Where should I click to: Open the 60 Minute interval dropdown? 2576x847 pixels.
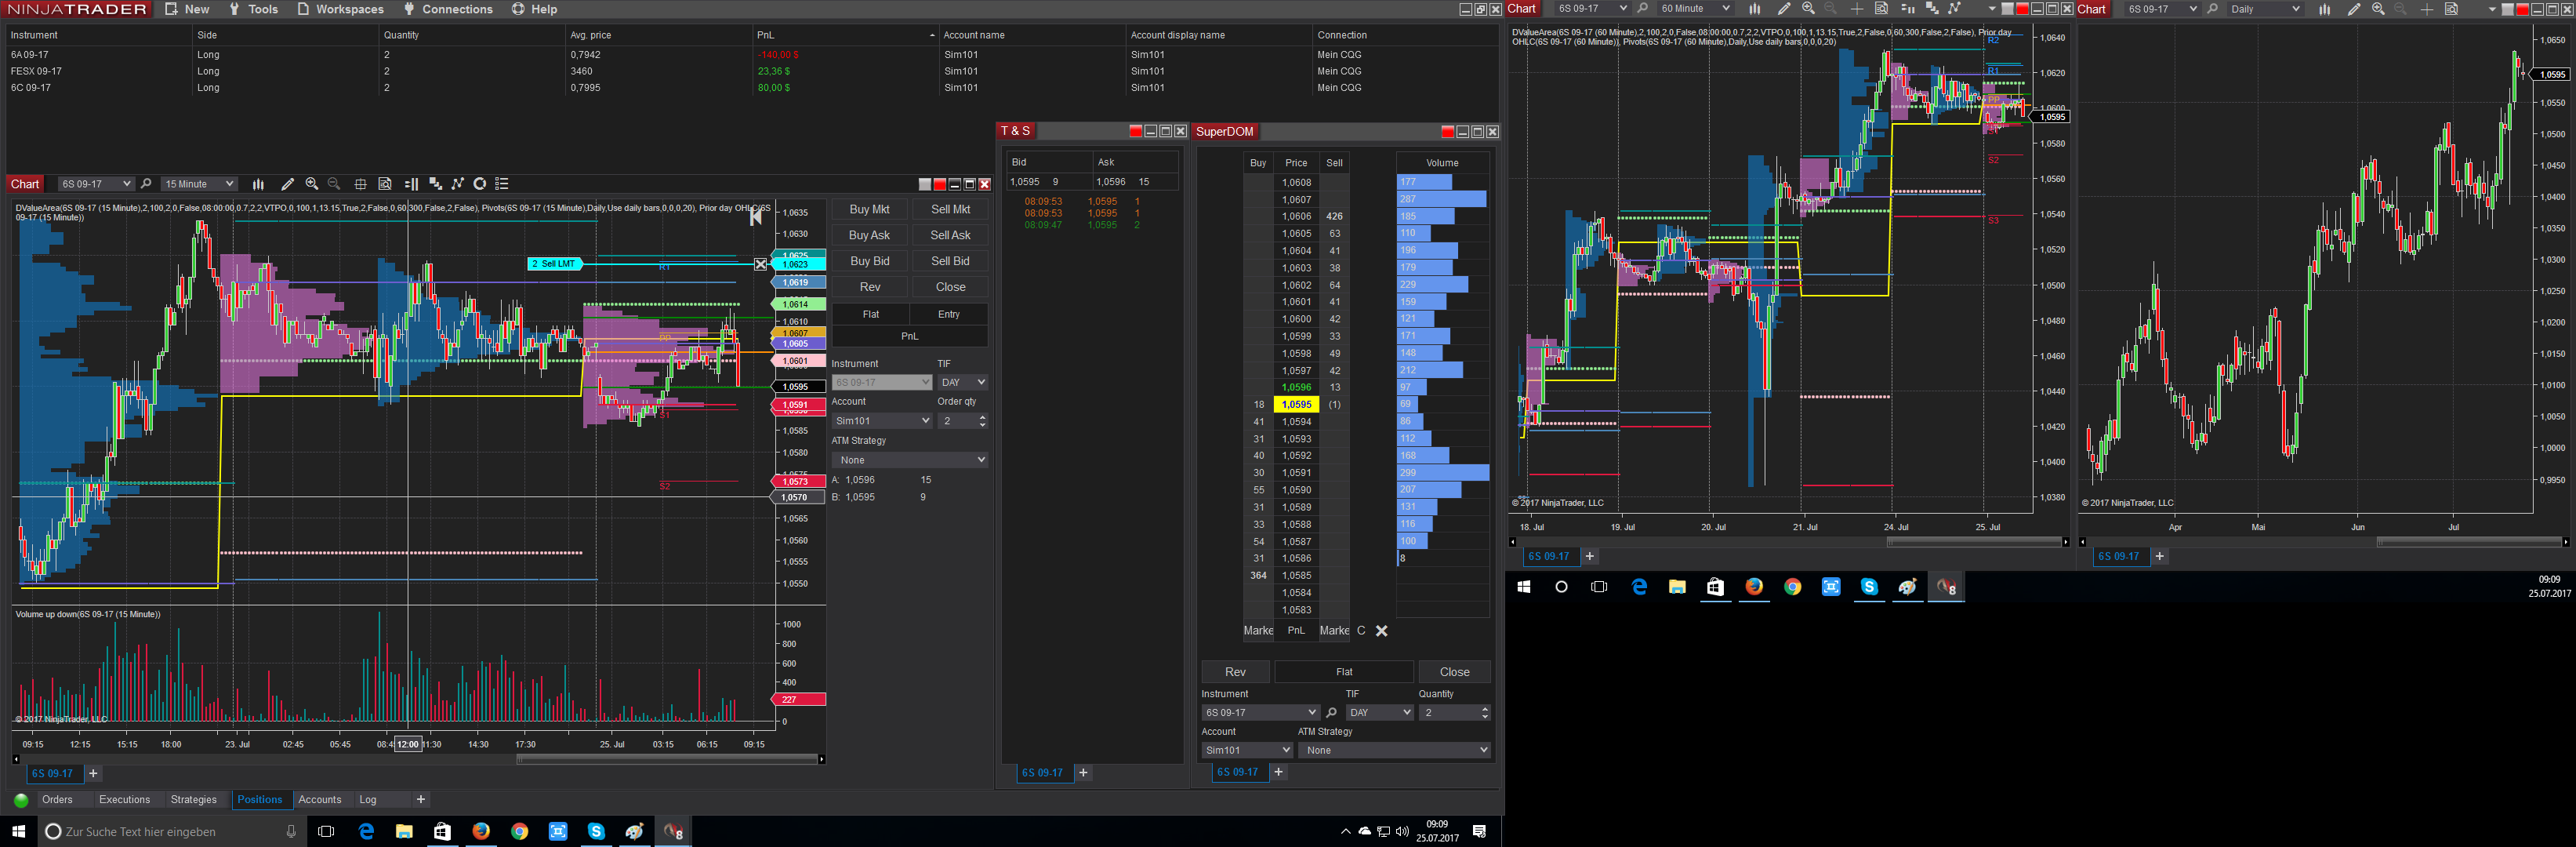pos(1694,9)
